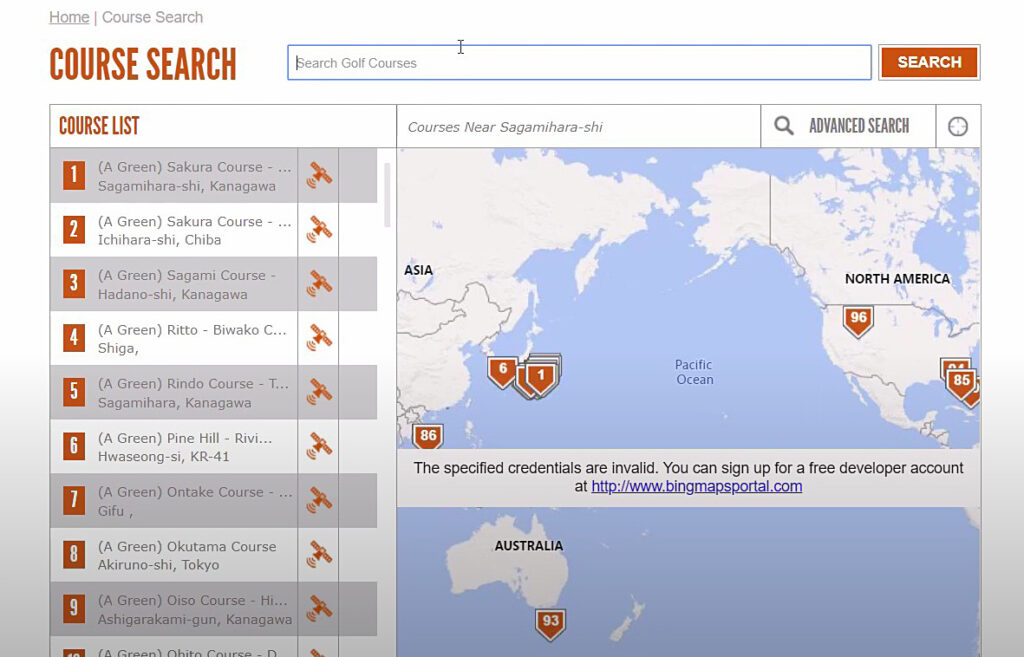The width and height of the screenshot is (1024, 657).
Task: Open satellite view for Ontake Course
Action: tap(319, 500)
